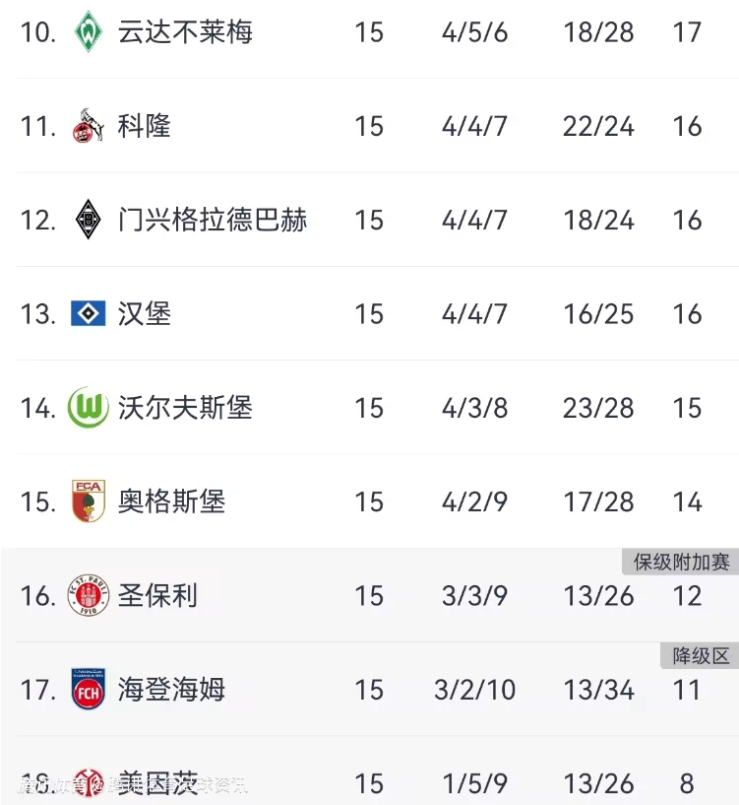Viewport: 739px width, 805px height.
Task: Tap the 1. FC Köln crest
Action: 88,126
